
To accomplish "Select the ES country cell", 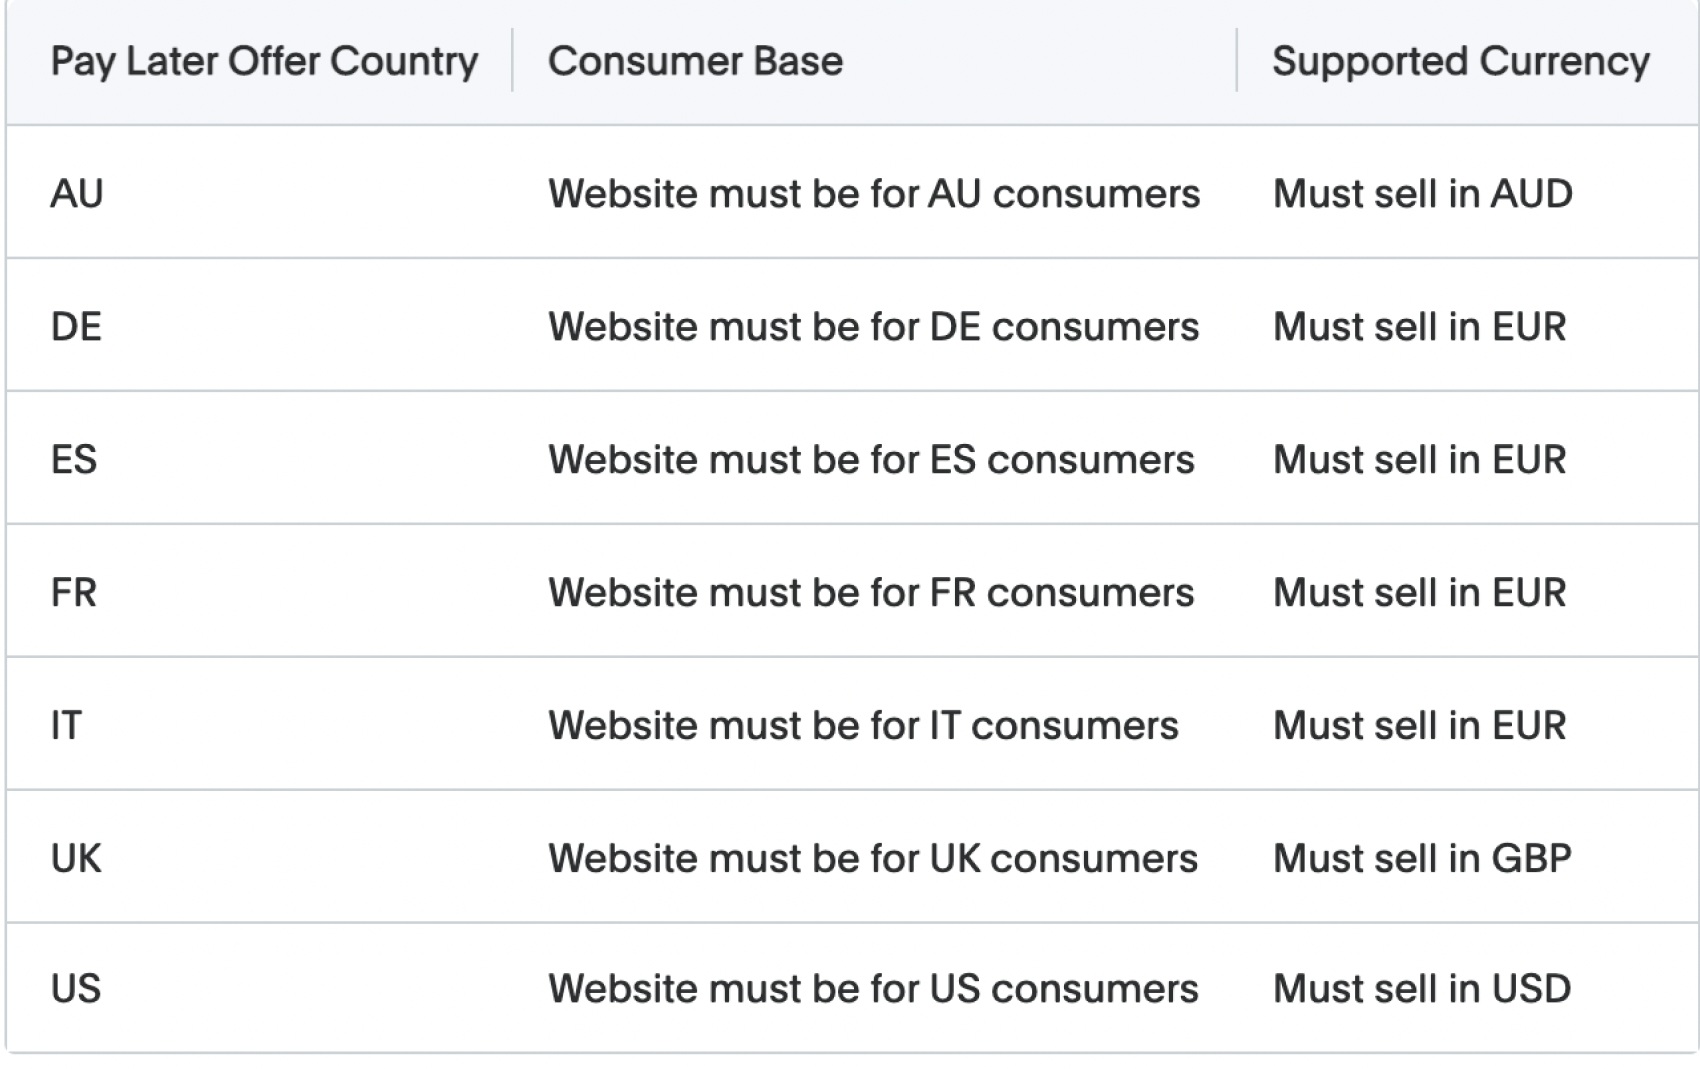I will 74,459.
